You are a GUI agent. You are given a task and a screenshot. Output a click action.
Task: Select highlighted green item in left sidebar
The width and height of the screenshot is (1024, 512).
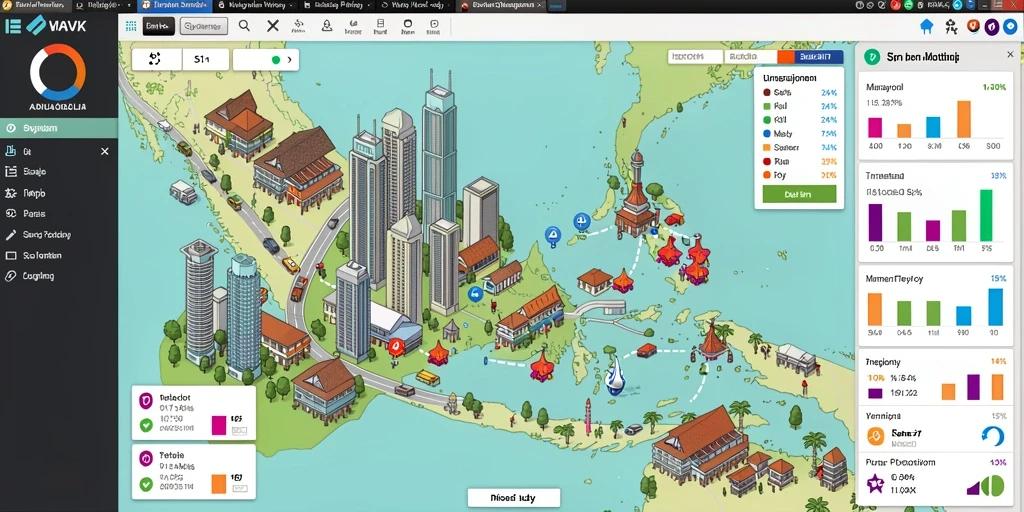pyautogui.click(x=59, y=128)
